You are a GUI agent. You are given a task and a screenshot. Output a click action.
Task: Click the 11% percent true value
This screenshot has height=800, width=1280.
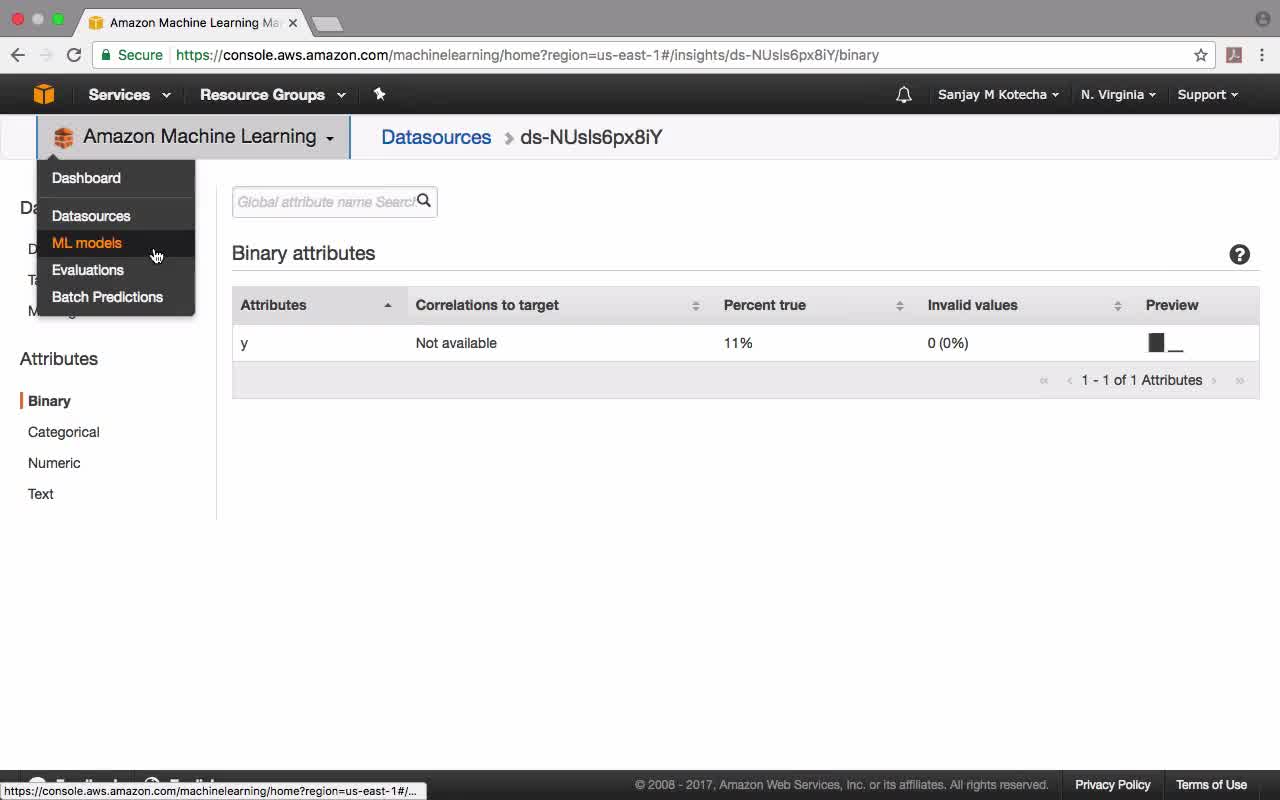click(738, 343)
